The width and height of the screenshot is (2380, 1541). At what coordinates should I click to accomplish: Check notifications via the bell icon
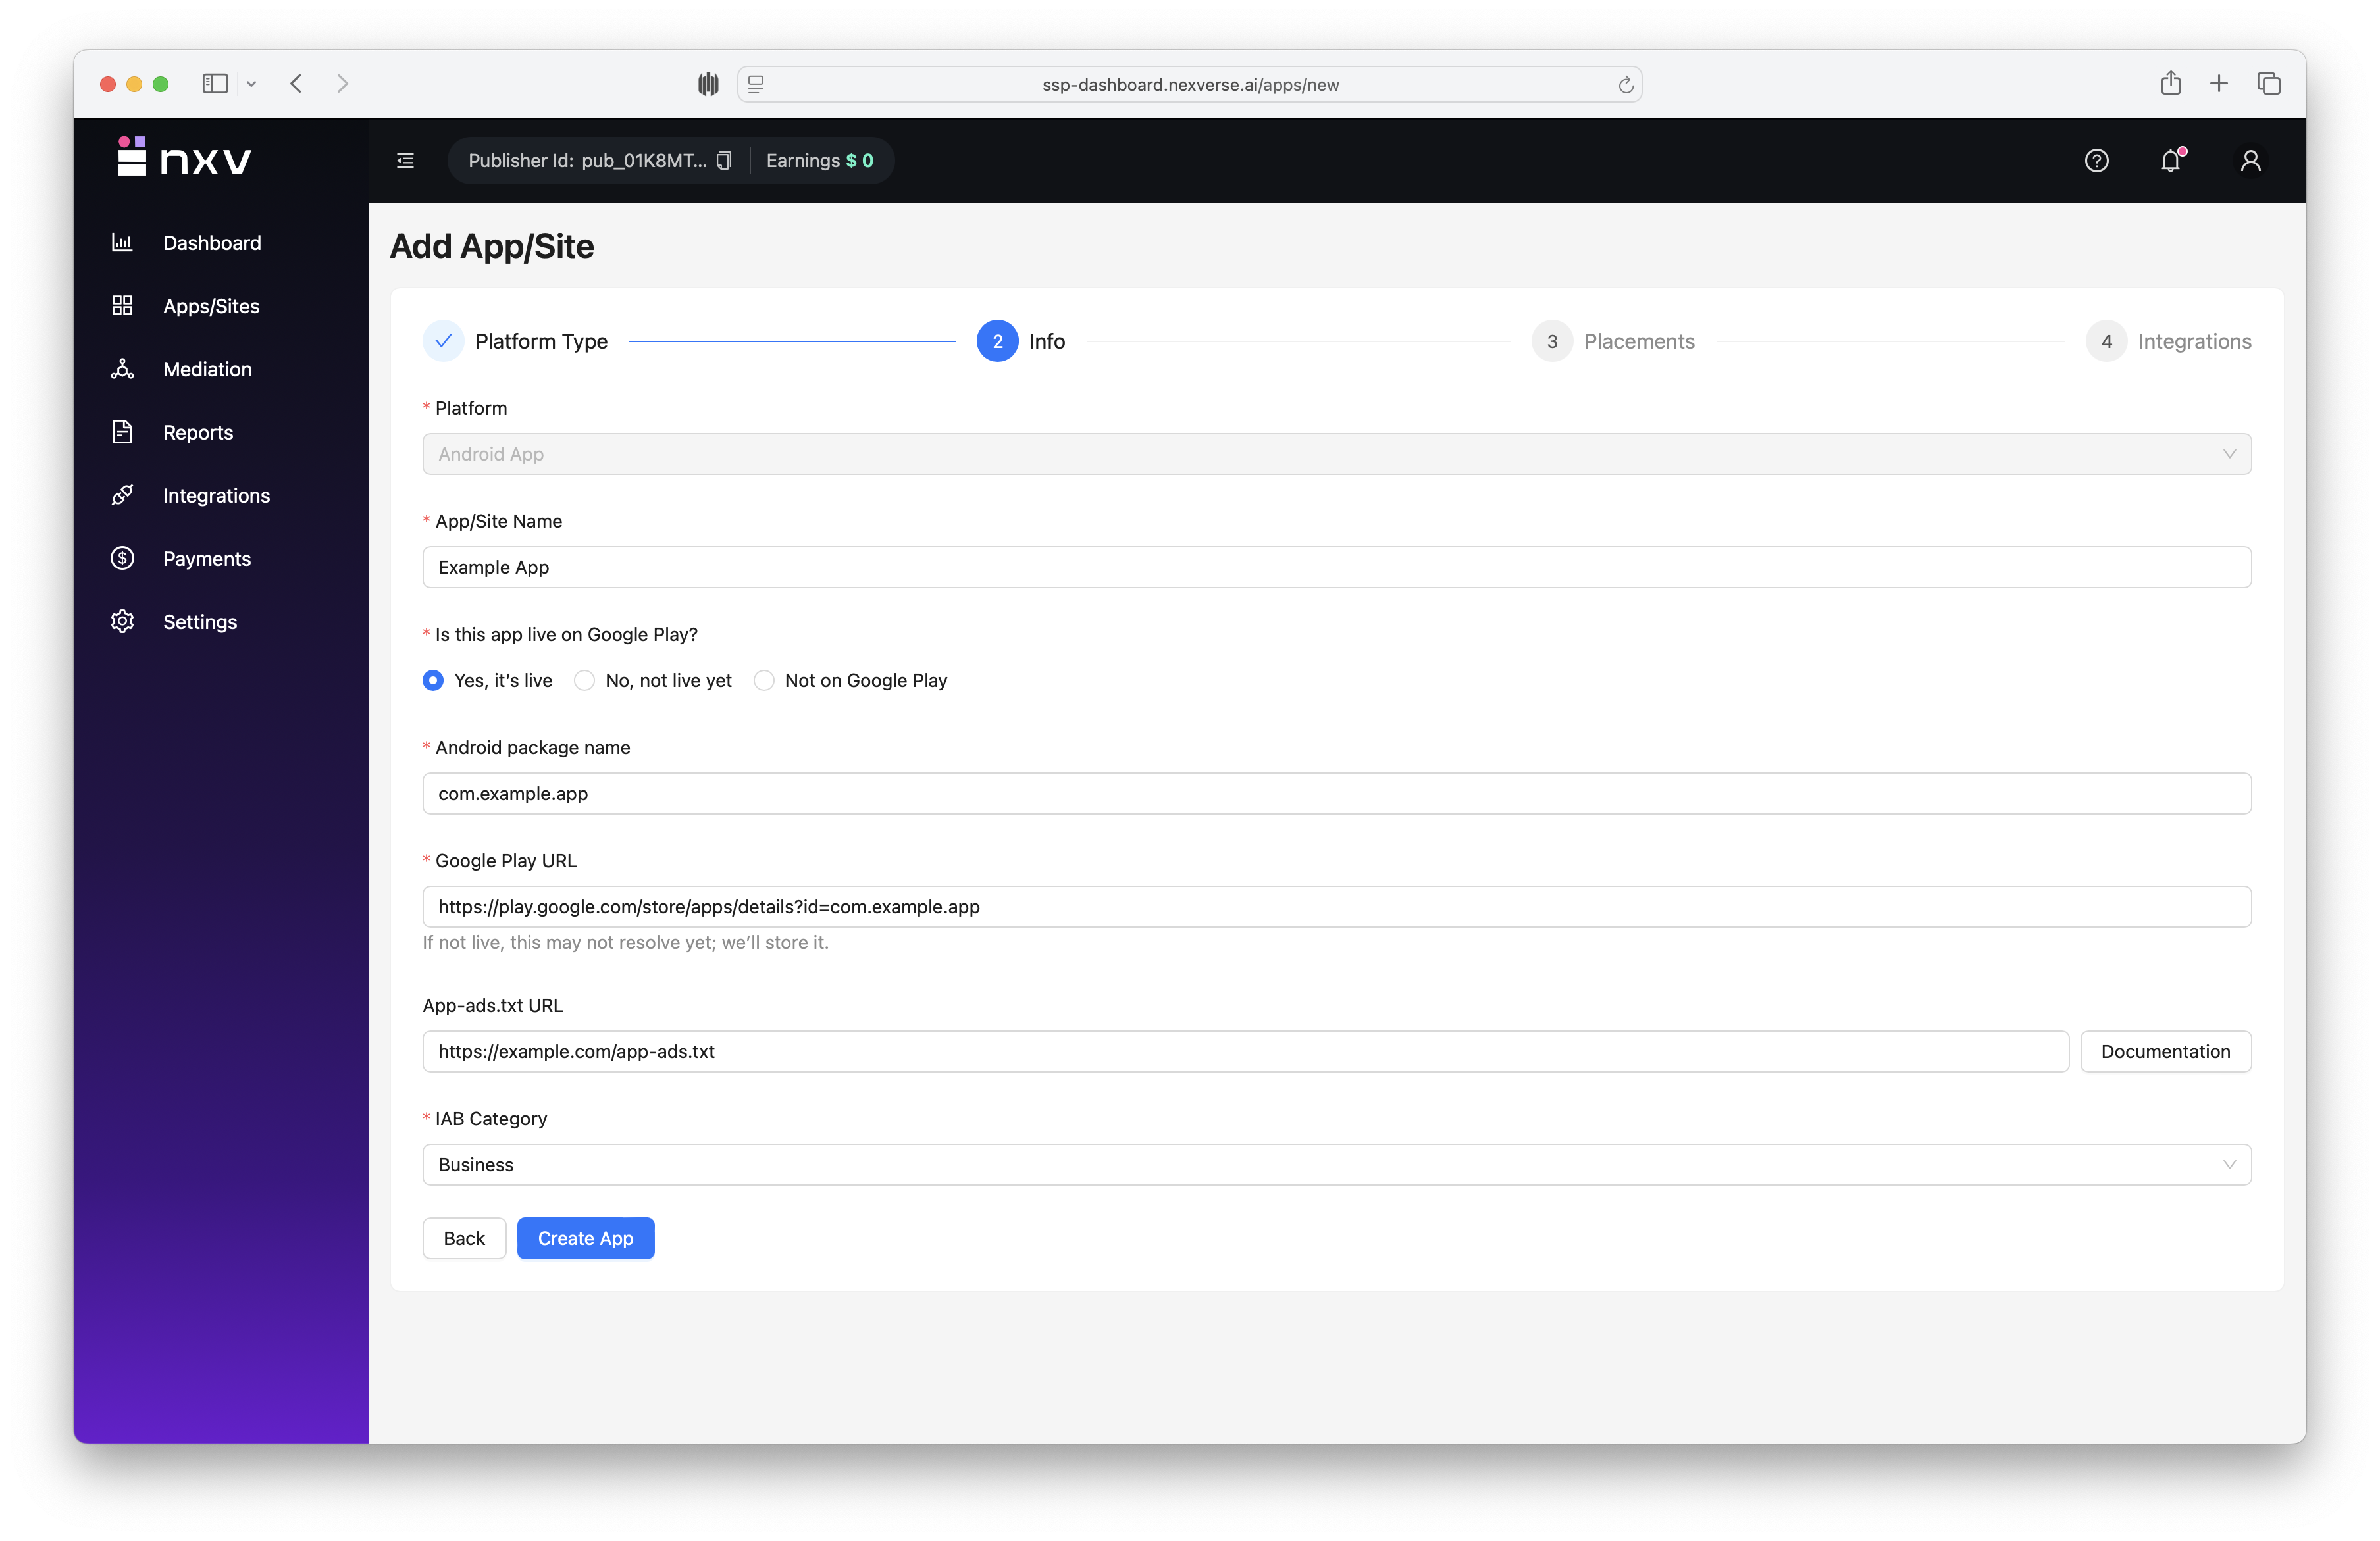[2170, 161]
